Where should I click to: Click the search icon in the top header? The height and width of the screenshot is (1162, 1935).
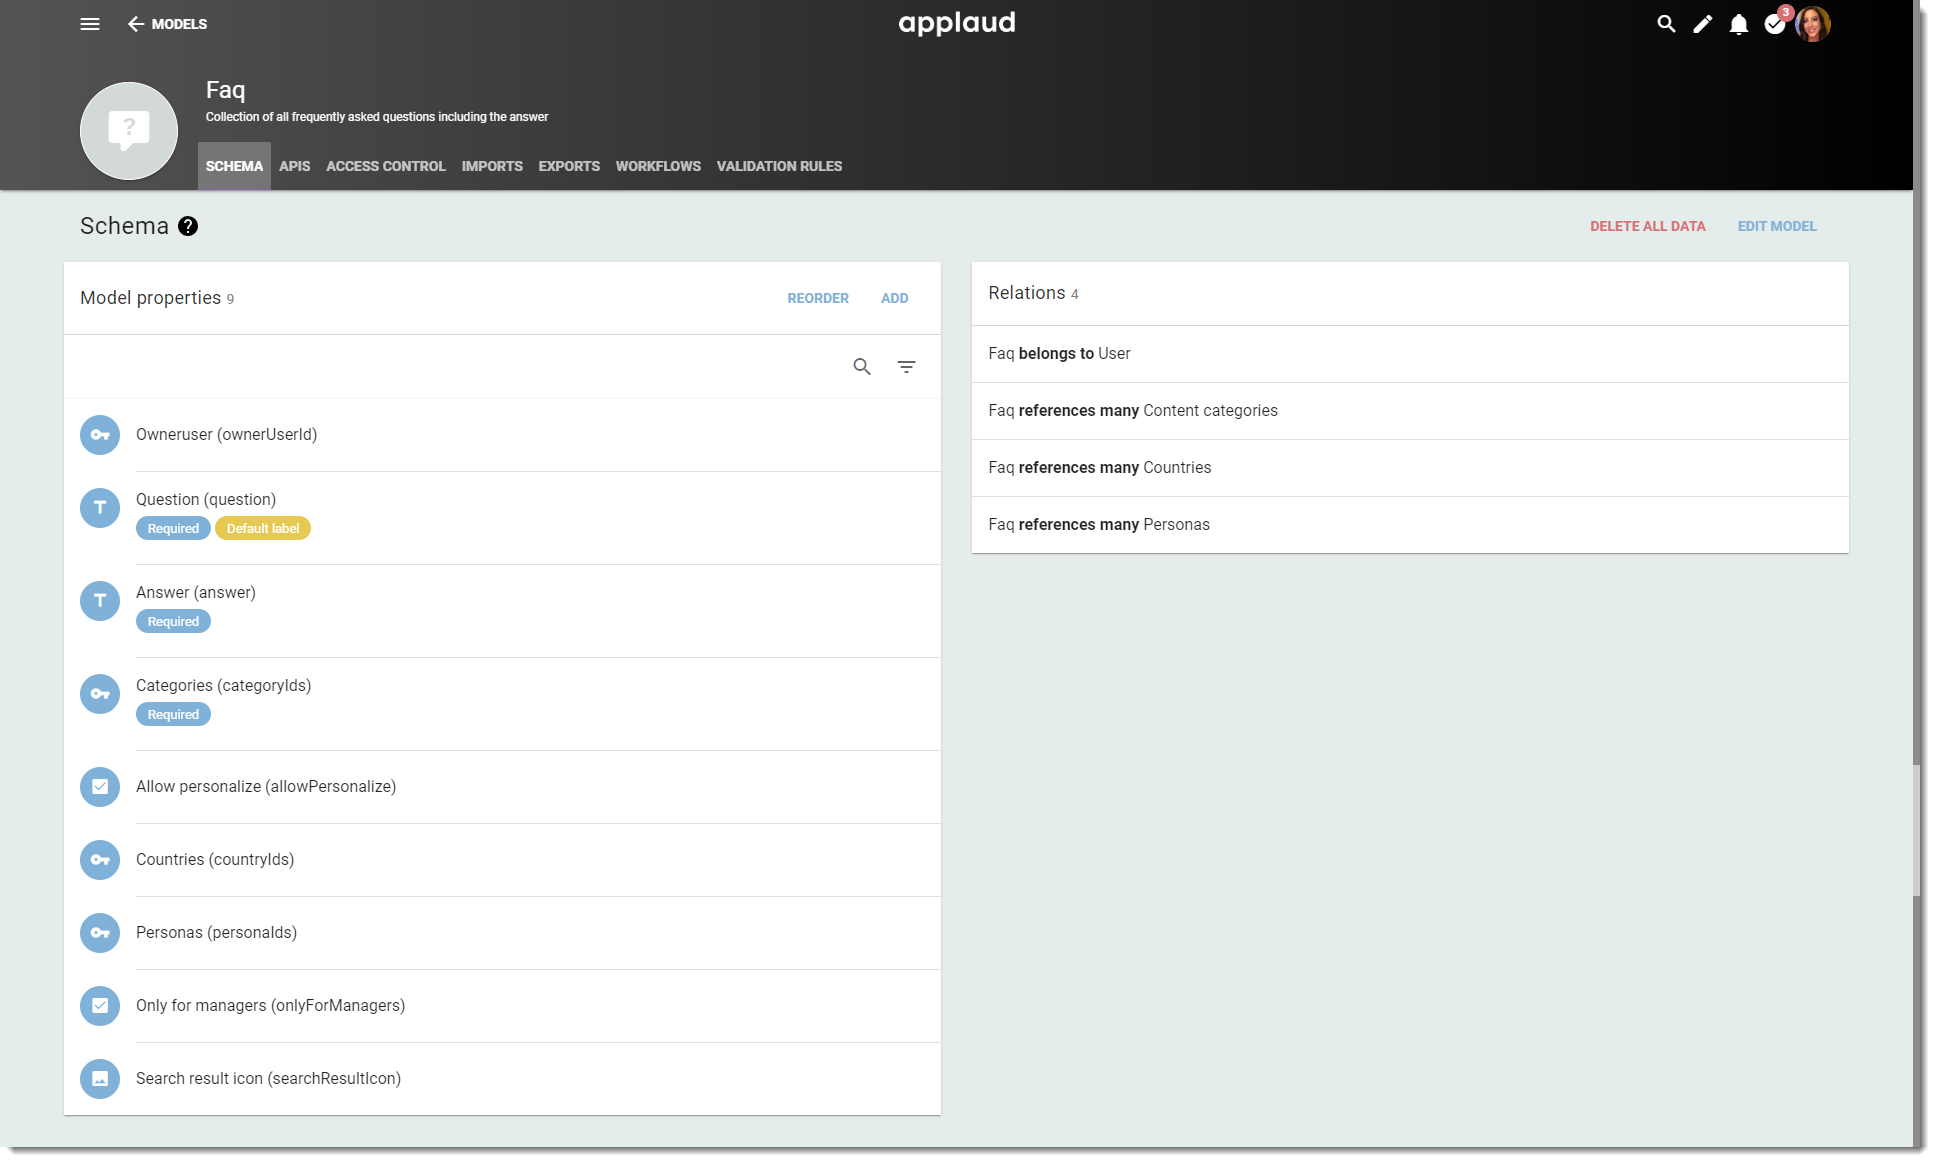tap(1666, 24)
